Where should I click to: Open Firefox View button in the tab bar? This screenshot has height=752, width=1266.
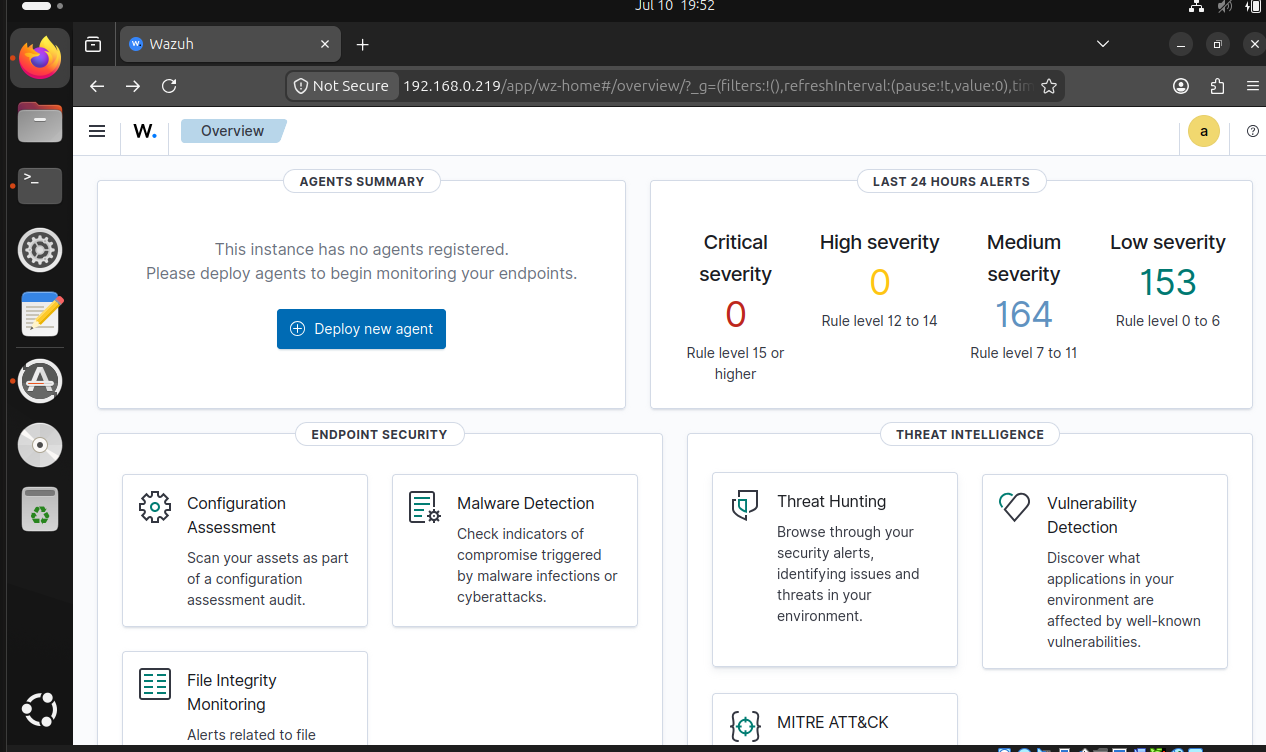[x=93, y=44]
